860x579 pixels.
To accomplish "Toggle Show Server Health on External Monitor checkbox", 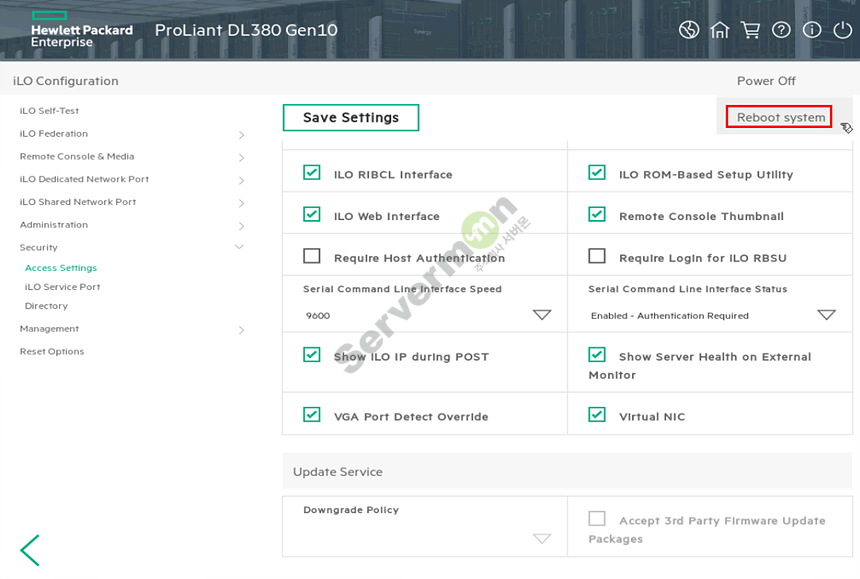I will (x=597, y=355).
